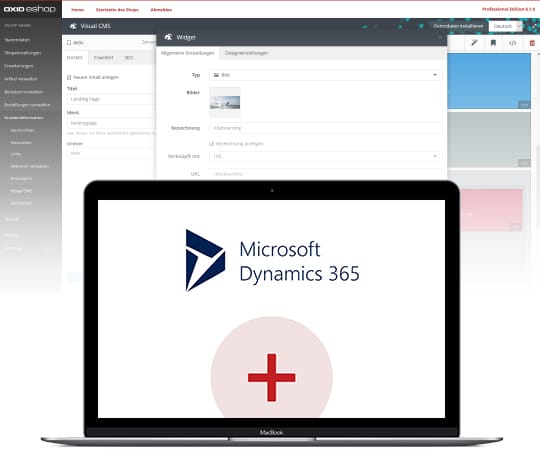The height and width of the screenshot is (460, 540).
Task: Click the Home link in top bar
Action: 77,10
